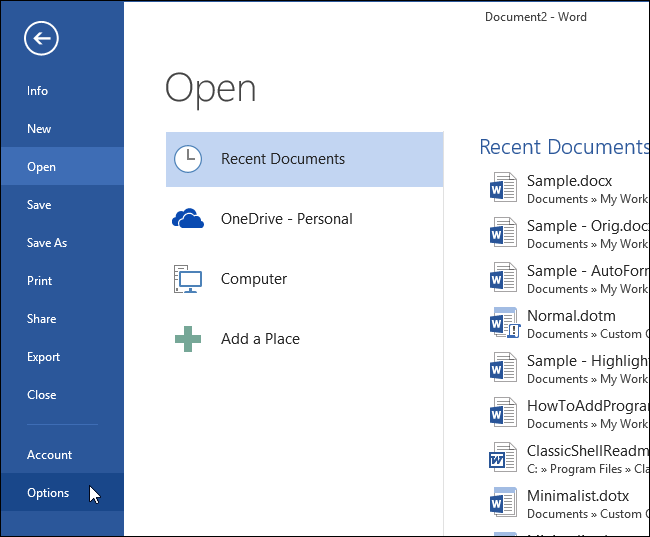This screenshot has width=650, height=537.
Task: Open the HowToAddProgram recent document
Action: coord(586,406)
